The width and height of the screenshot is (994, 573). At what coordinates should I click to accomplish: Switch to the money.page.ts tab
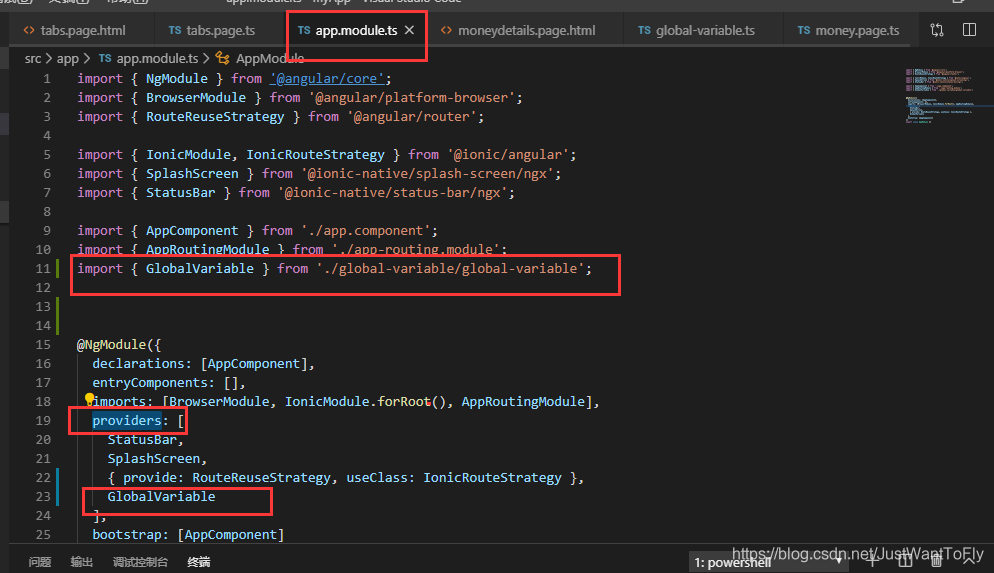coord(848,30)
